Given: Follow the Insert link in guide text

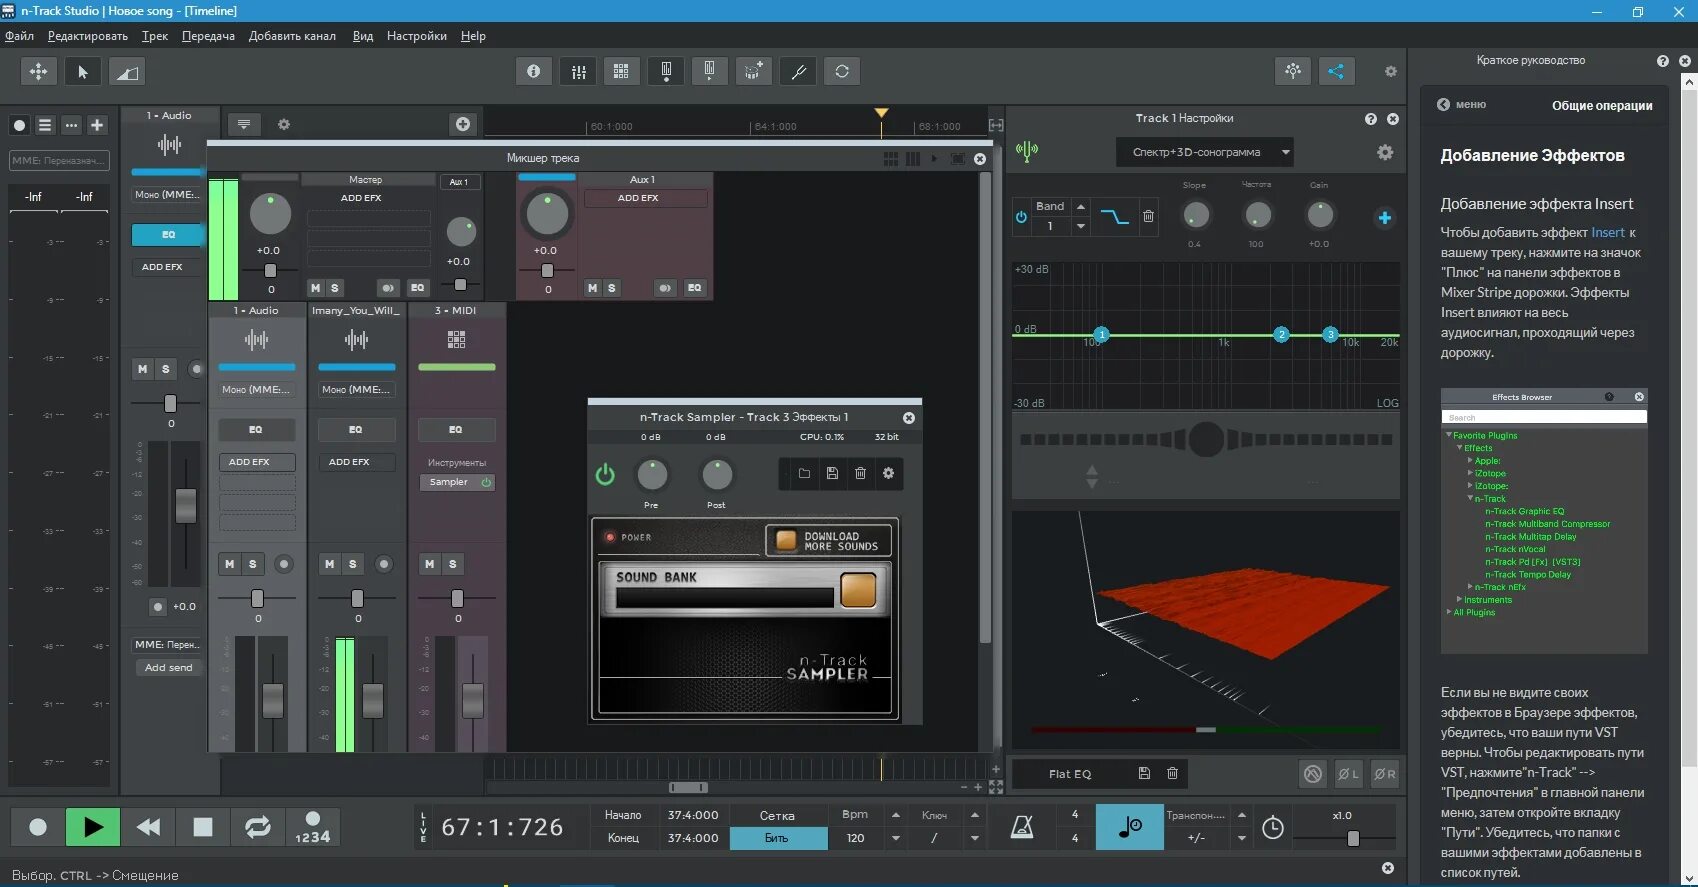Looking at the screenshot, I should 1608,232.
